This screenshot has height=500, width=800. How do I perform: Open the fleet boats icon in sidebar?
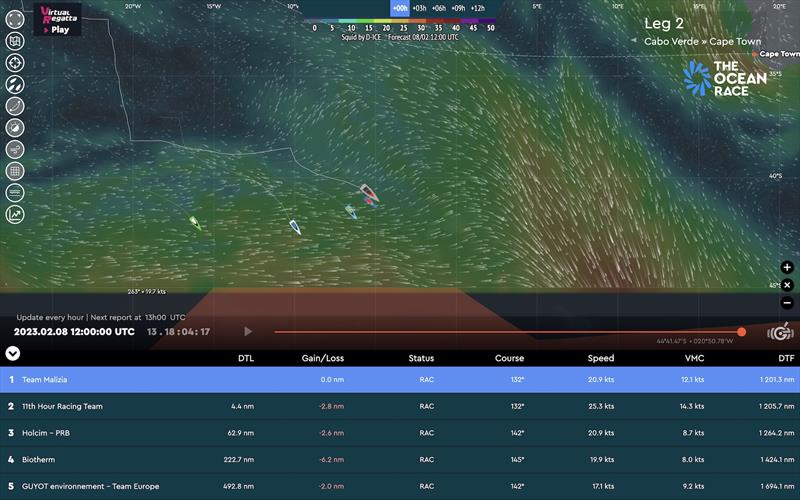point(15,84)
